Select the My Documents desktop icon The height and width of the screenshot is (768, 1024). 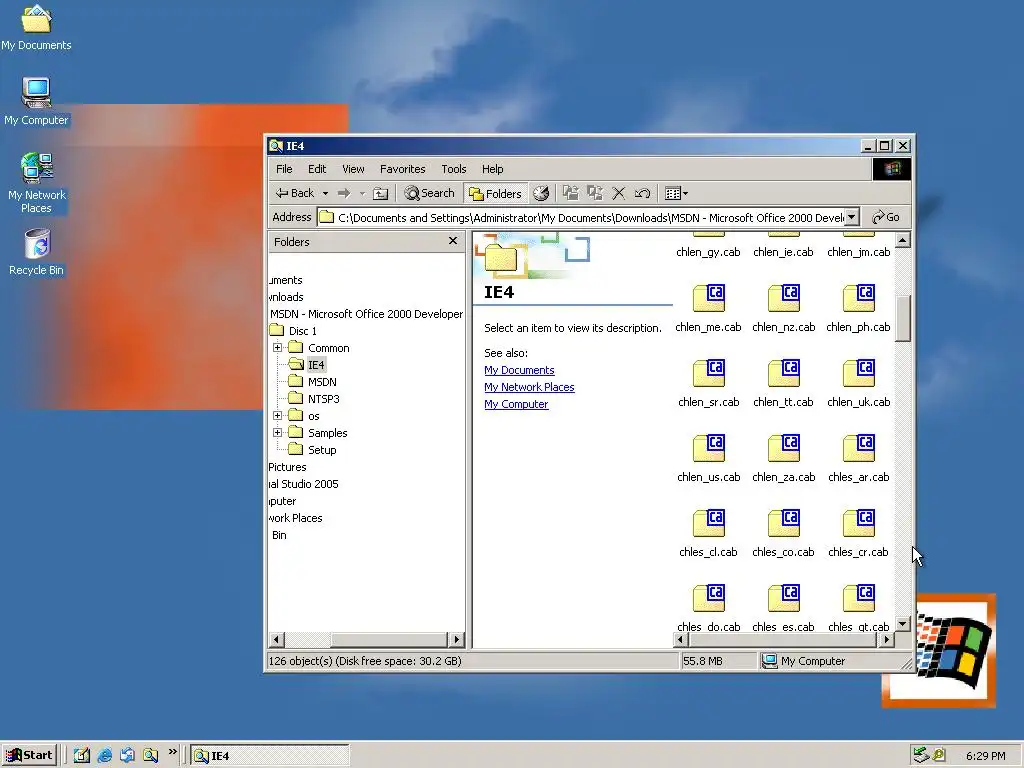coord(36,18)
